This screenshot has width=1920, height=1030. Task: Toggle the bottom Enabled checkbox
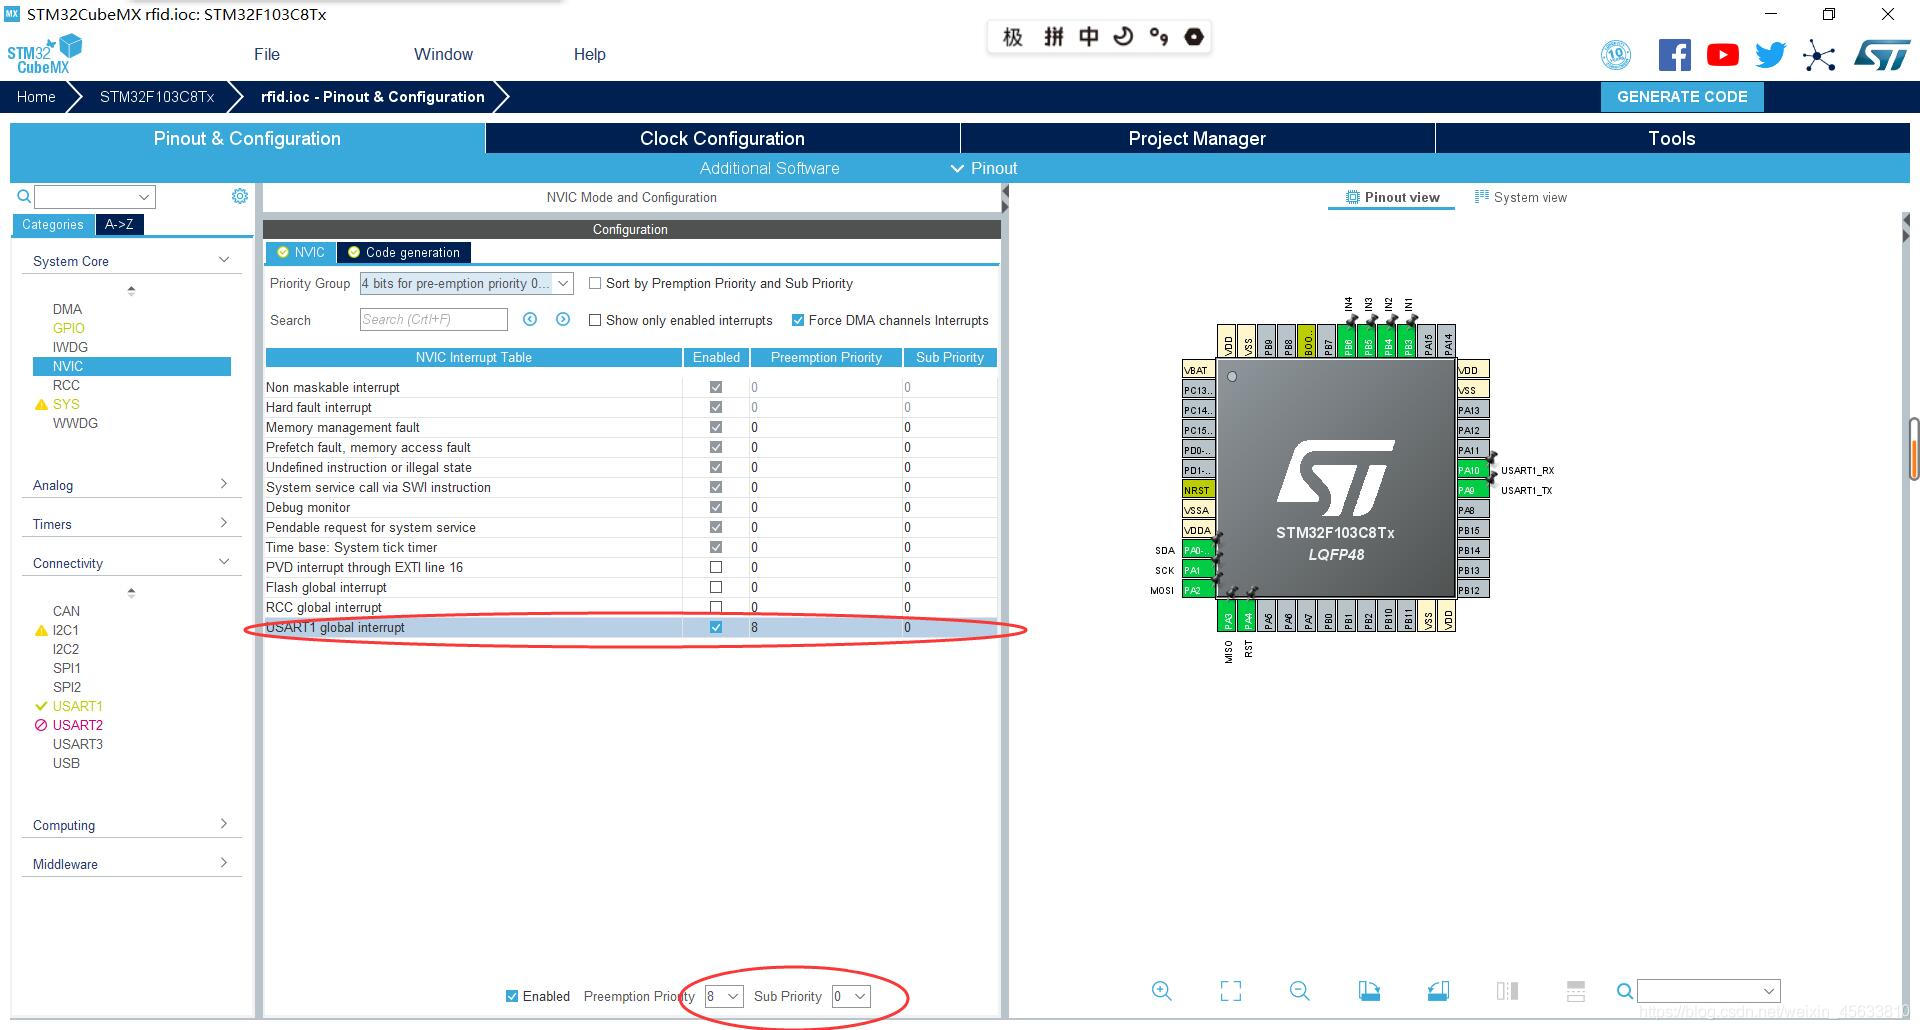click(x=512, y=996)
